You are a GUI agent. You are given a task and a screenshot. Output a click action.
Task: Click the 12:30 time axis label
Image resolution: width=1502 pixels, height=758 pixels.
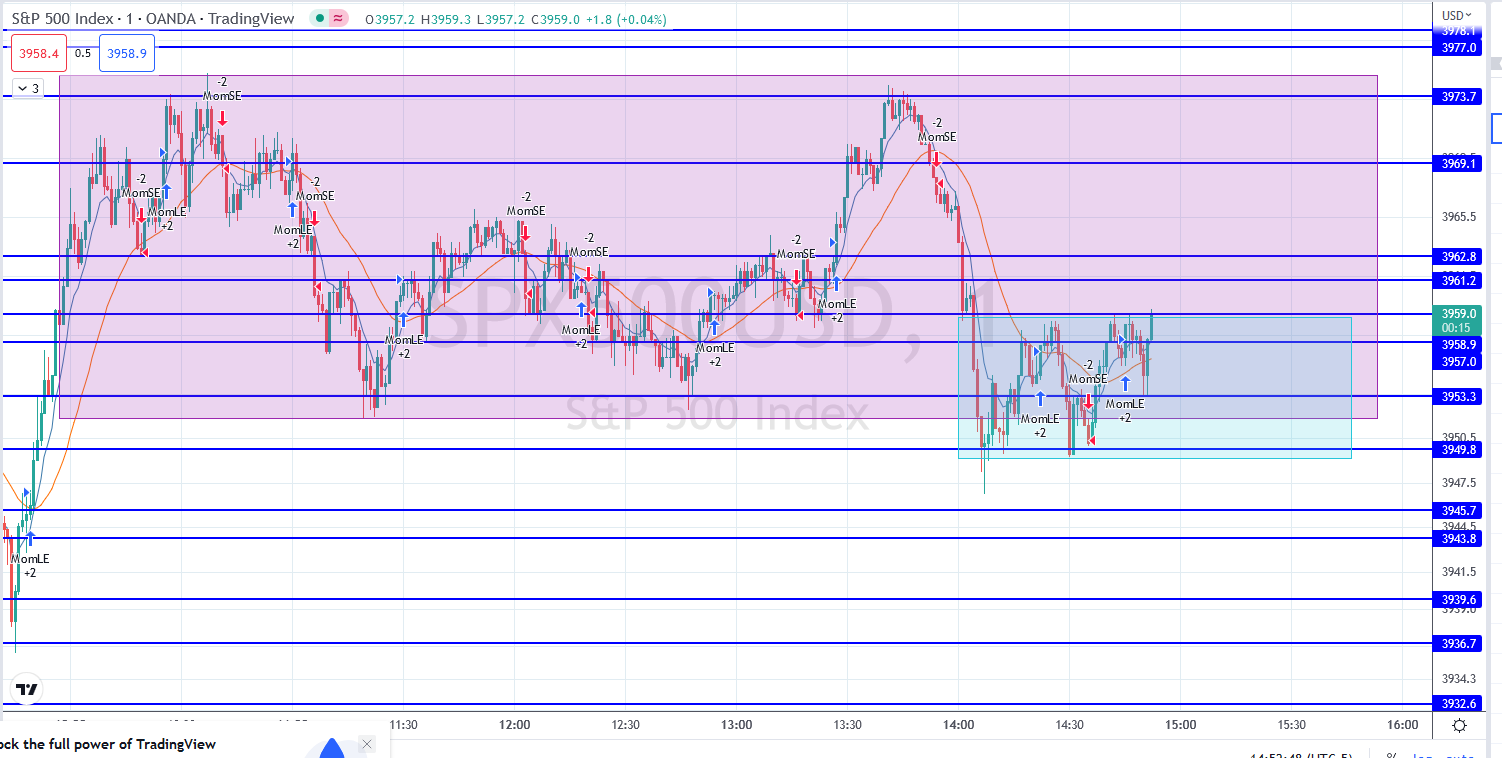coord(625,725)
